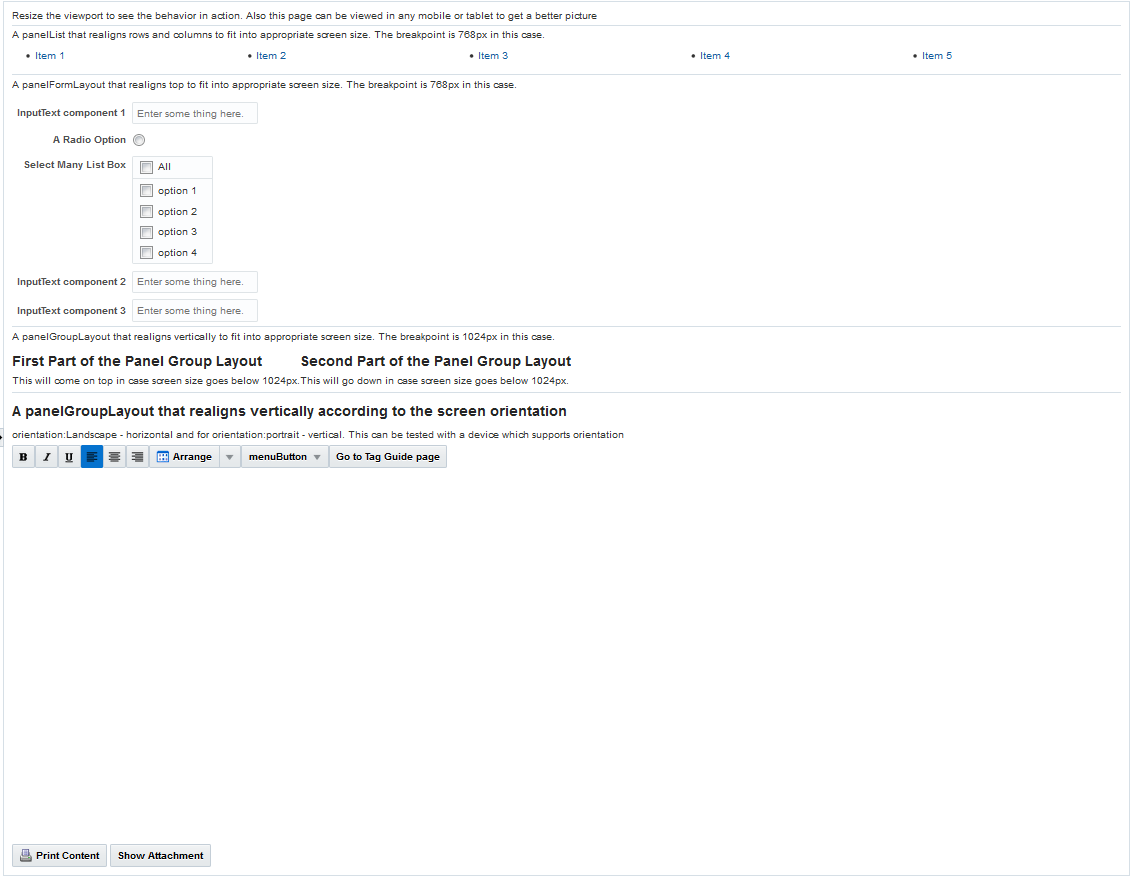
Task: Click Go to Tag Guide page button
Action: (x=388, y=457)
